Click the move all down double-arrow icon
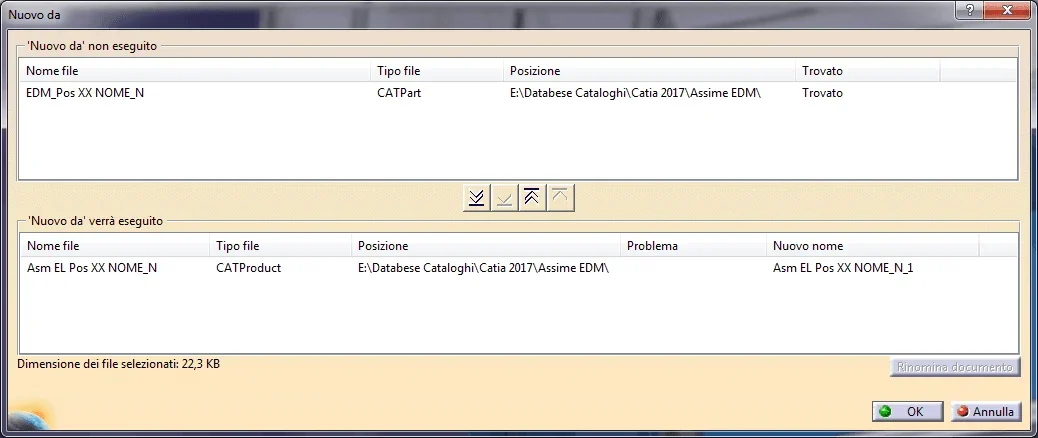 click(x=478, y=198)
